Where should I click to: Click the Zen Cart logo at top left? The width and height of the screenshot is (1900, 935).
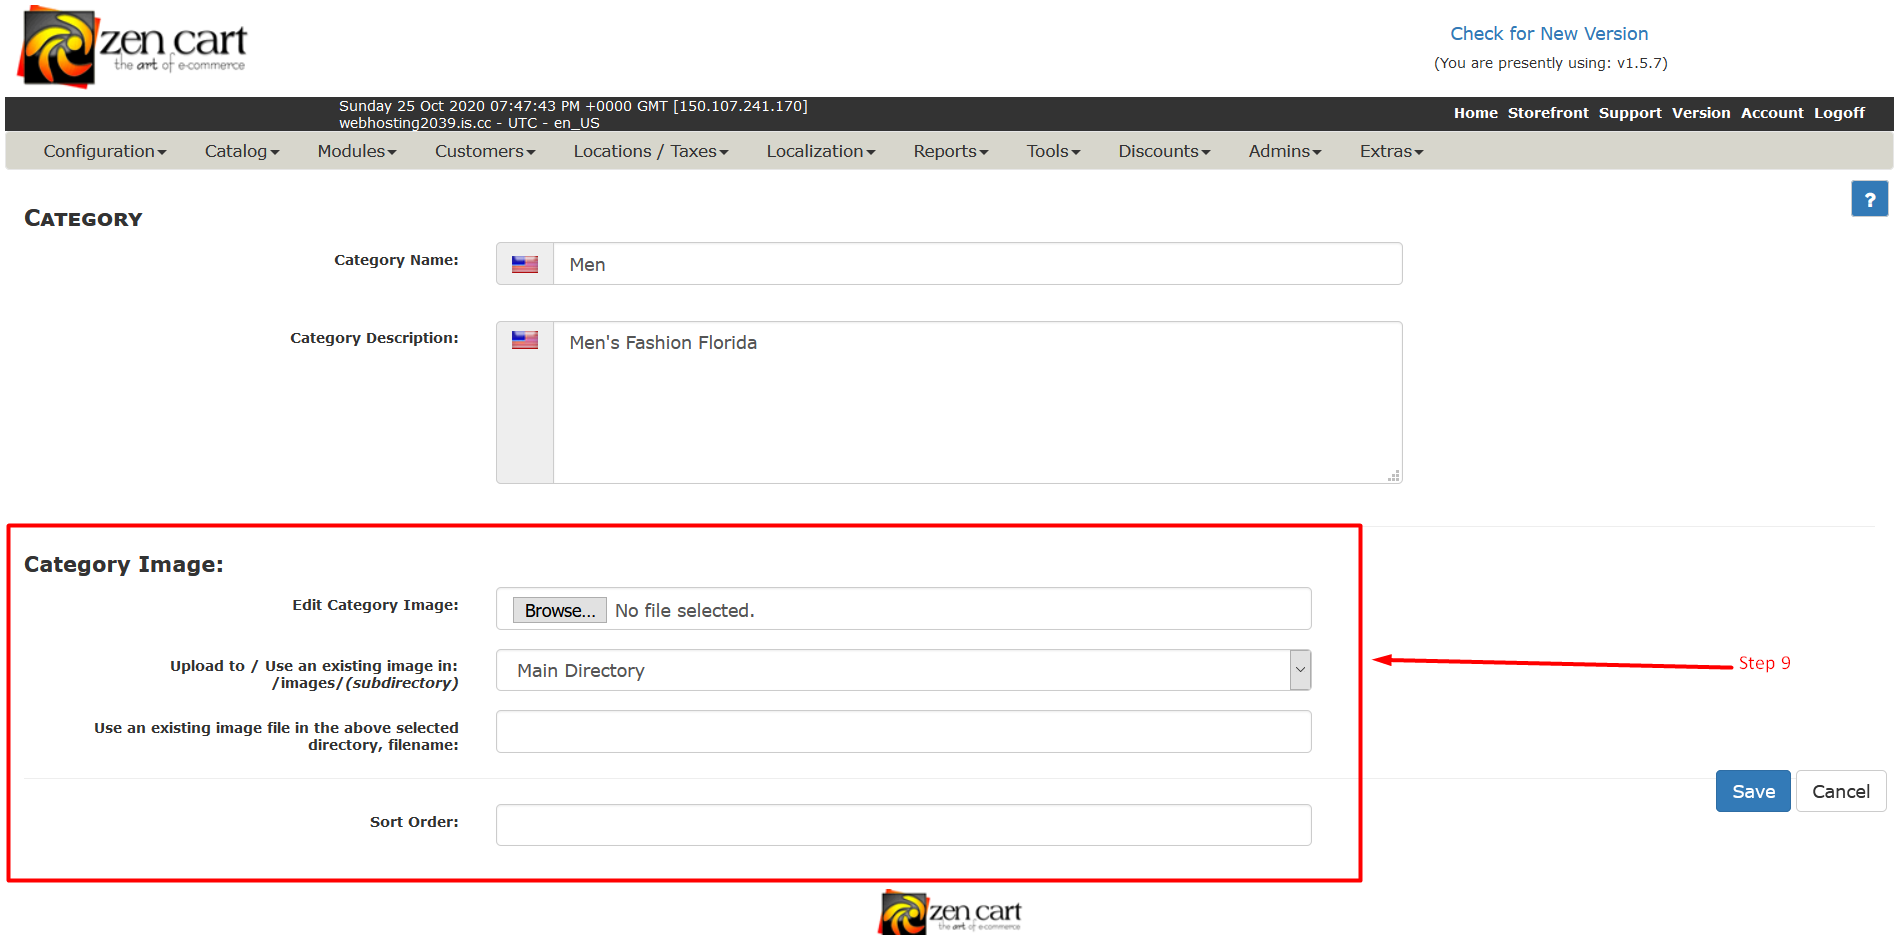132,47
